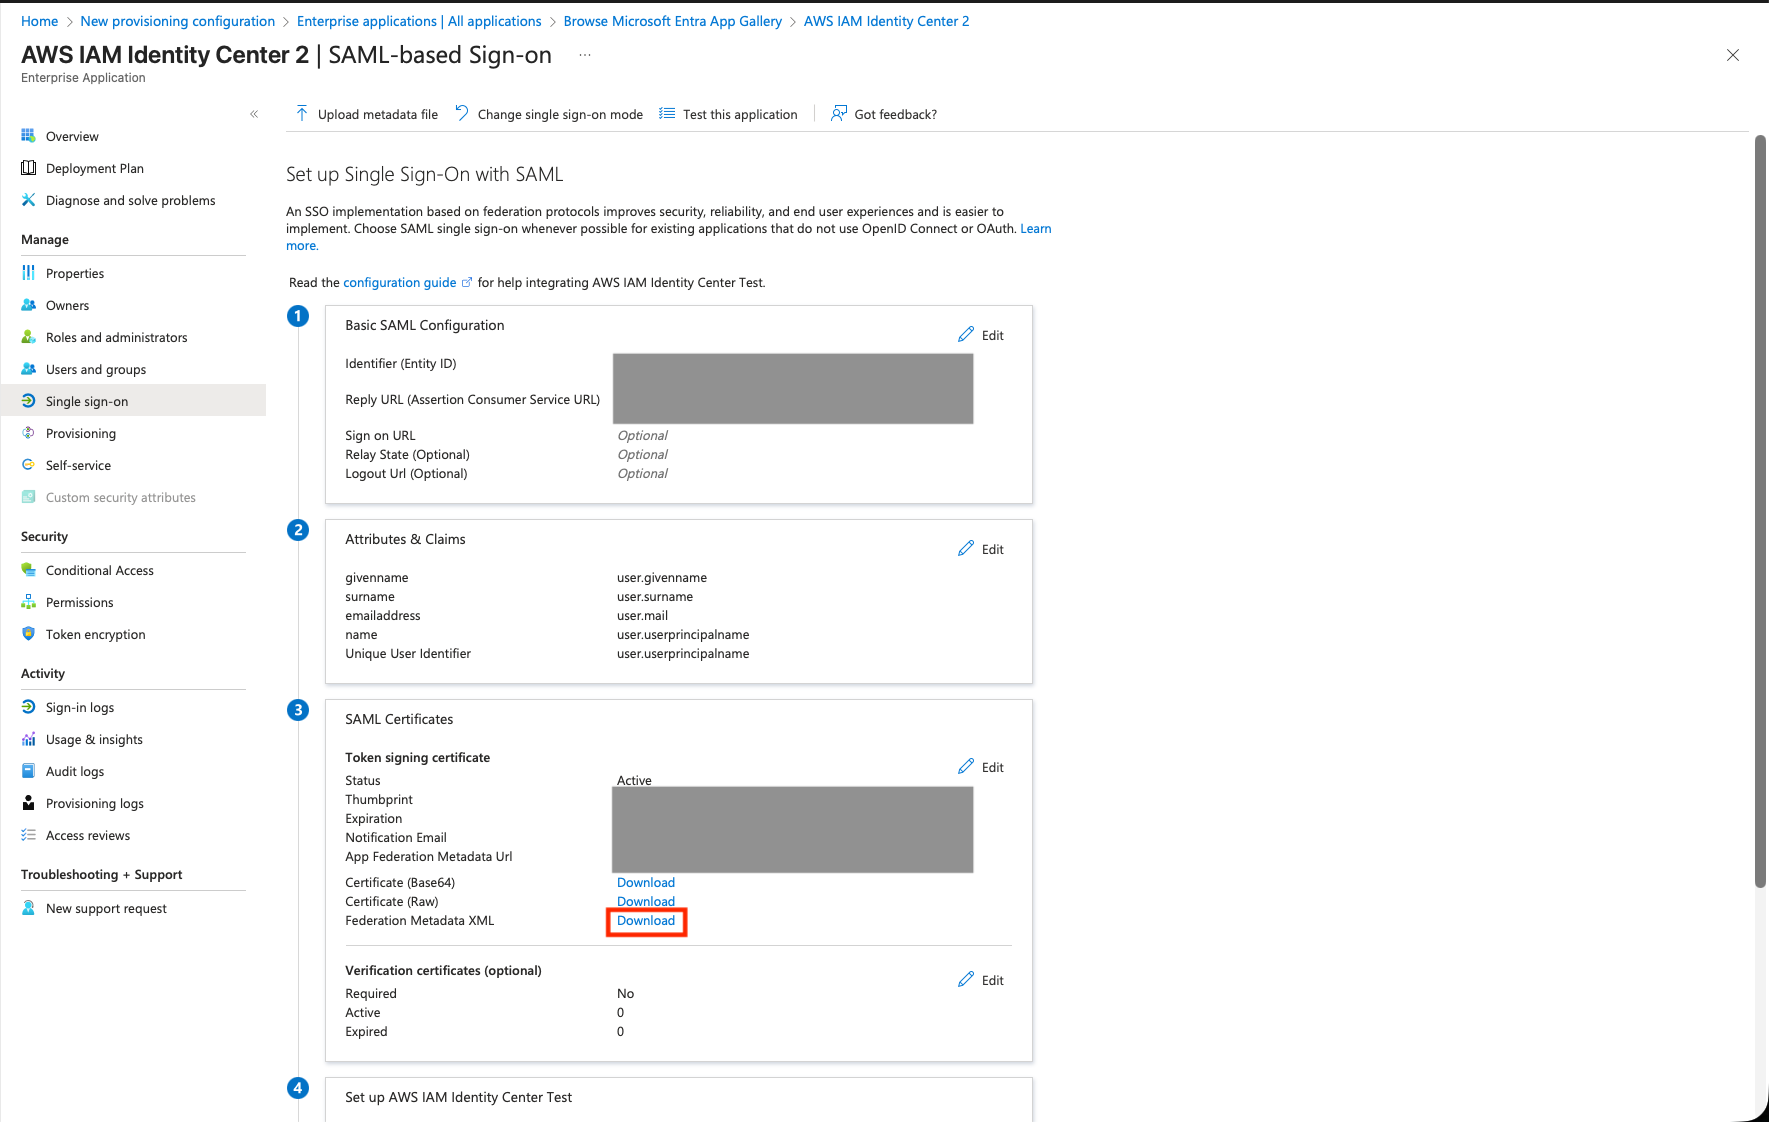
Task: Open Users and groups icon
Action: click(x=28, y=369)
